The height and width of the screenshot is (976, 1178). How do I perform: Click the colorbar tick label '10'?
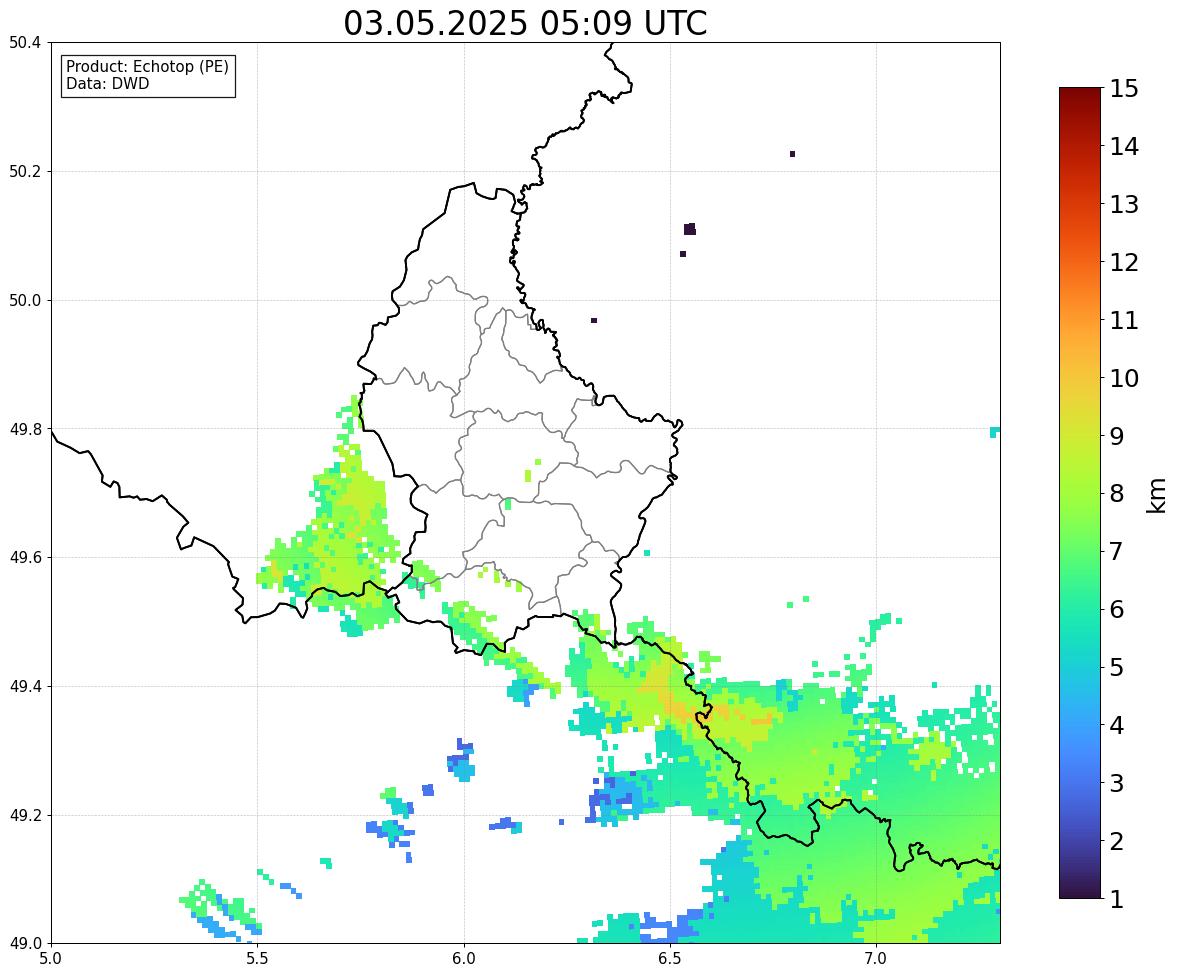(x=1124, y=378)
